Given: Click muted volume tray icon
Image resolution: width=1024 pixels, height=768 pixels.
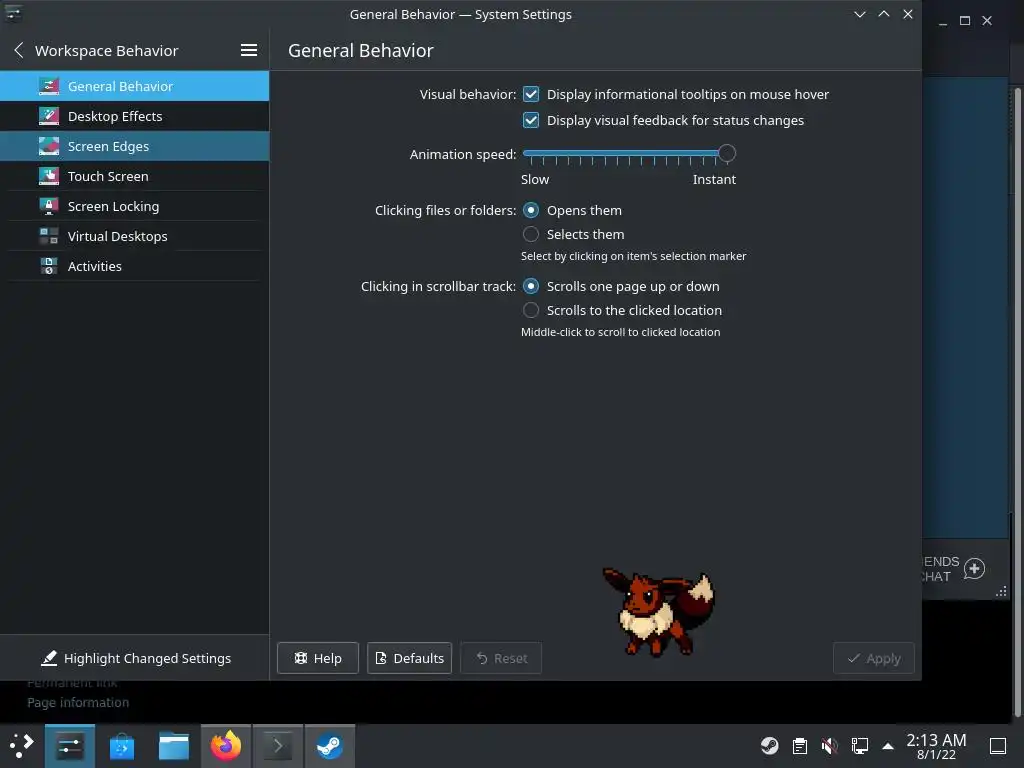Looking at the screenshot, I should click(x=829, y=746).
